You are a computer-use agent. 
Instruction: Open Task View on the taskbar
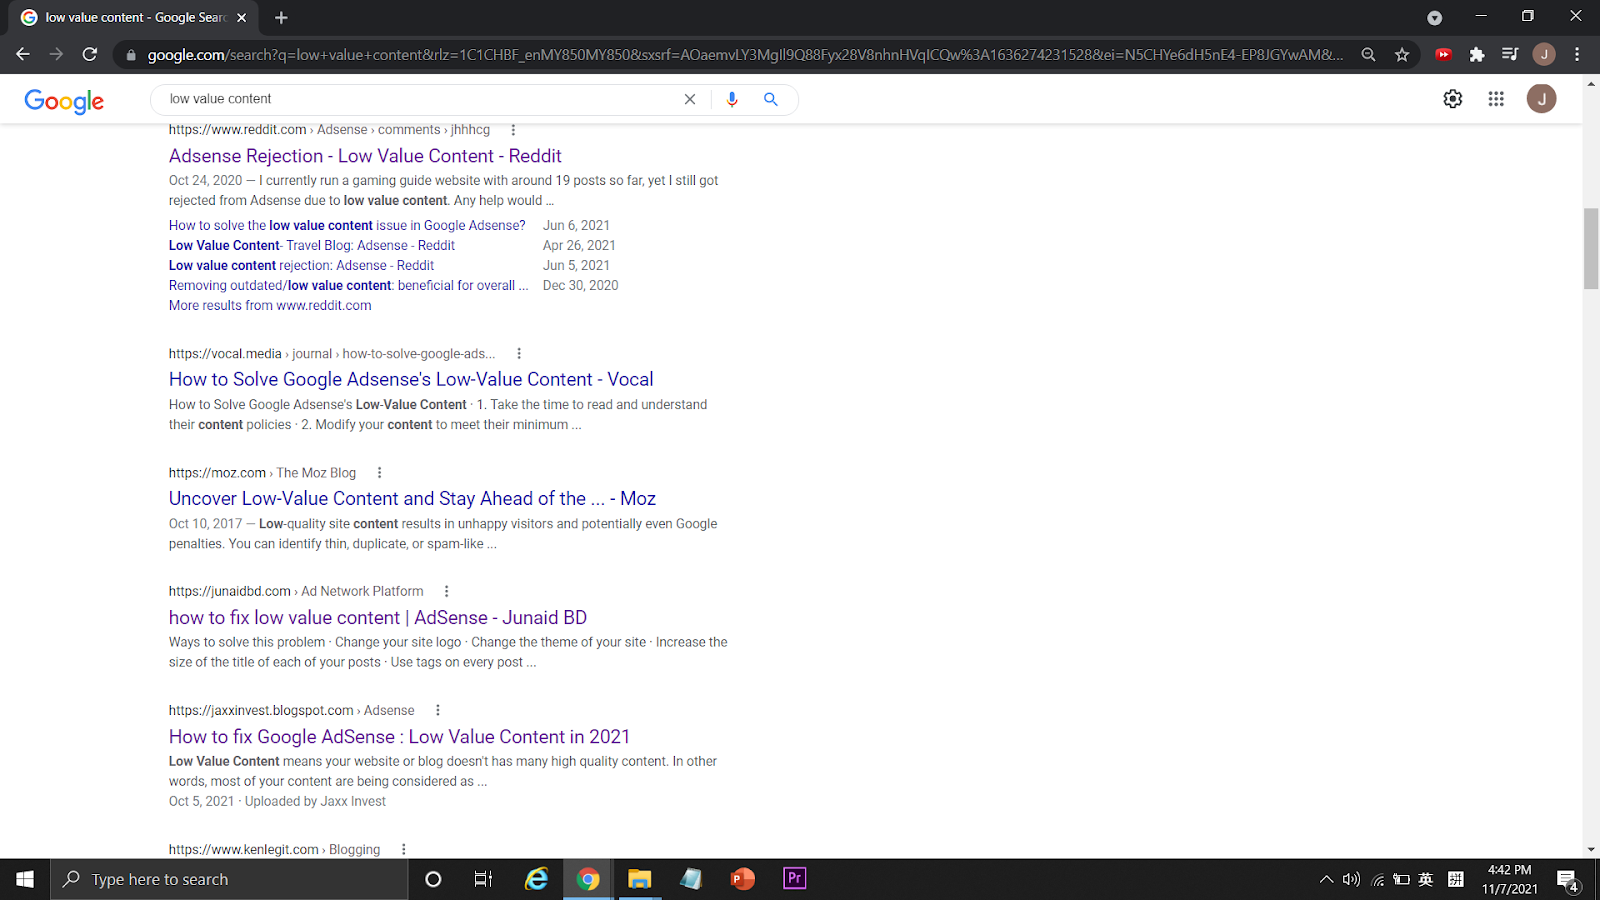pos(484,879)
